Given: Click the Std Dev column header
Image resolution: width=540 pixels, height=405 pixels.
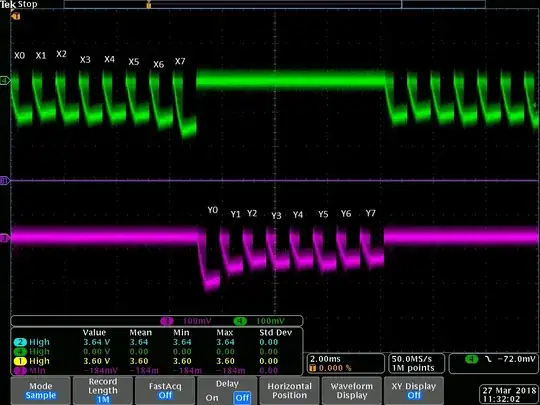Looking at the screenshot, I should coord(276,333).
